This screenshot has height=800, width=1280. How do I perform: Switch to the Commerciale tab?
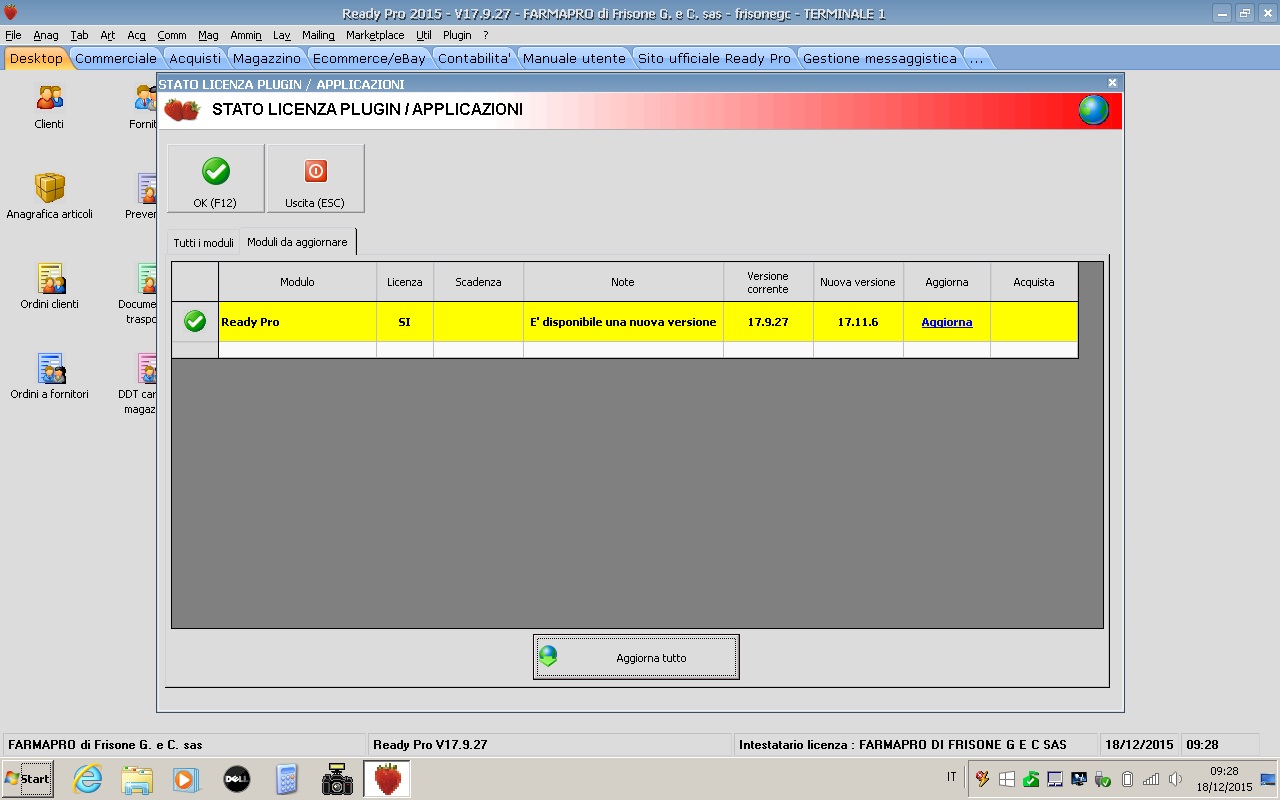tap(116, 58)
